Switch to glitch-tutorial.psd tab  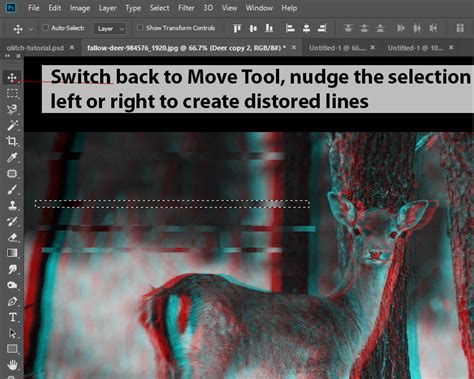click(x=35, y=48)
